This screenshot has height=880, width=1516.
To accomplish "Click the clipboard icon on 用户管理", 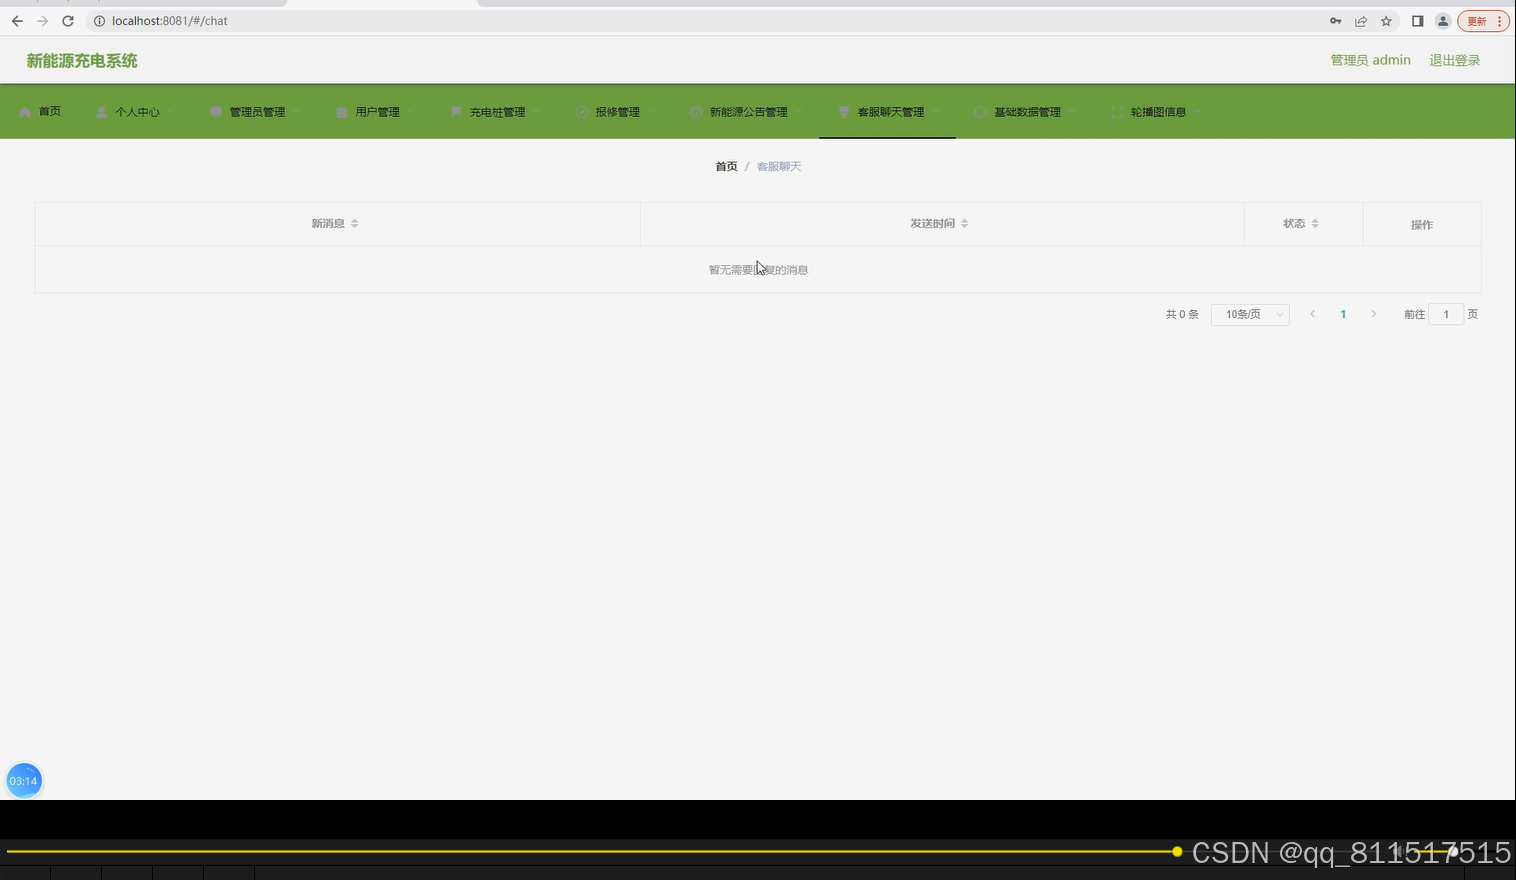I will (340, 111).
